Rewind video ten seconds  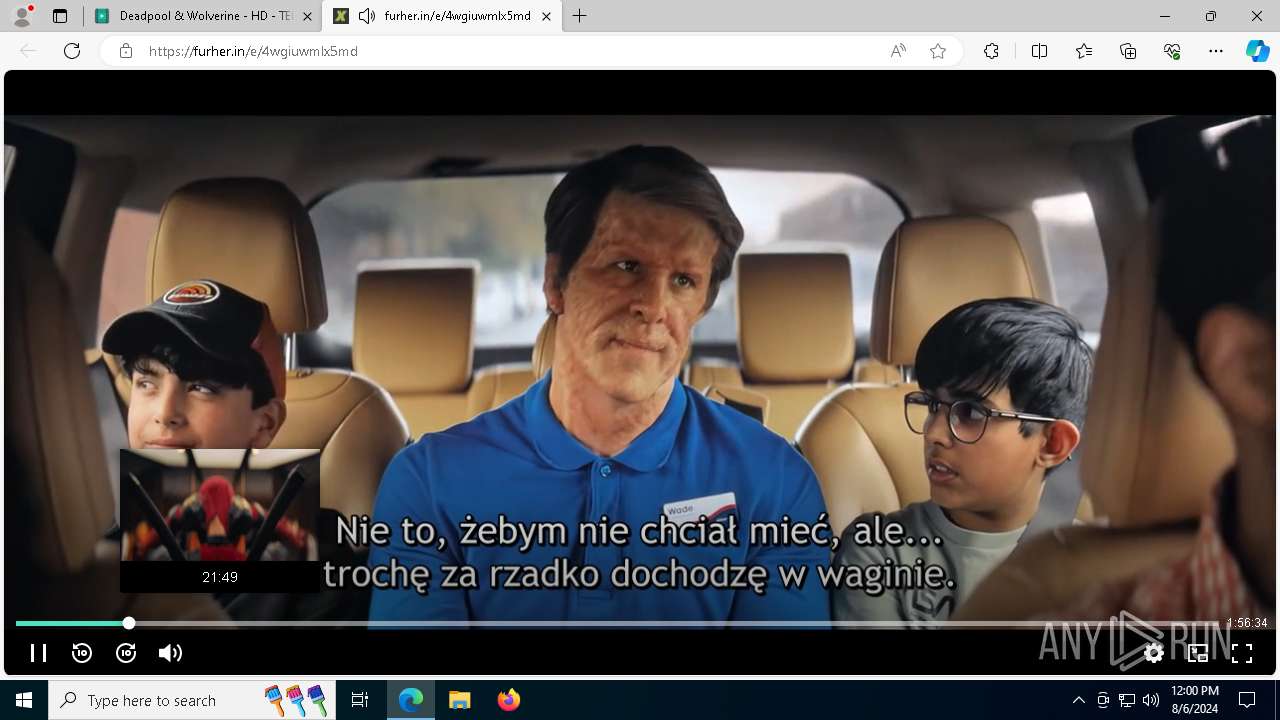click(82, 653)
